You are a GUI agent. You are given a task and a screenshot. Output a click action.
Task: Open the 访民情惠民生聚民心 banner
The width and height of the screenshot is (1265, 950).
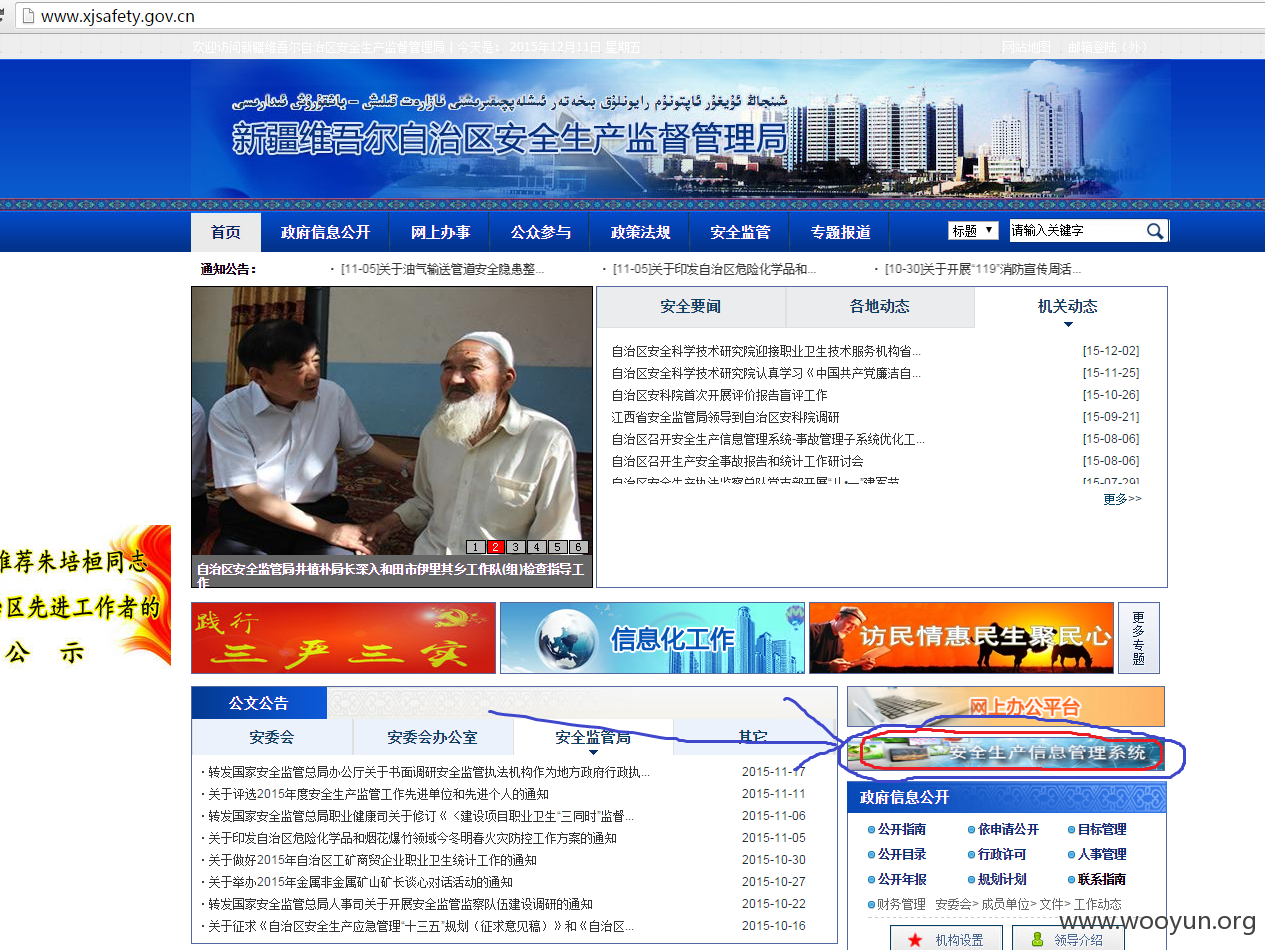pyautogui.click(x=961, y=638)
